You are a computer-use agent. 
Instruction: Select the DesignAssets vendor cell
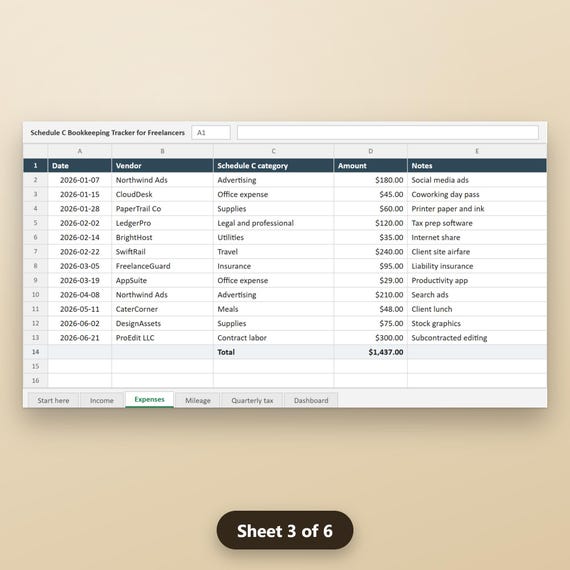tap(162, 324)
